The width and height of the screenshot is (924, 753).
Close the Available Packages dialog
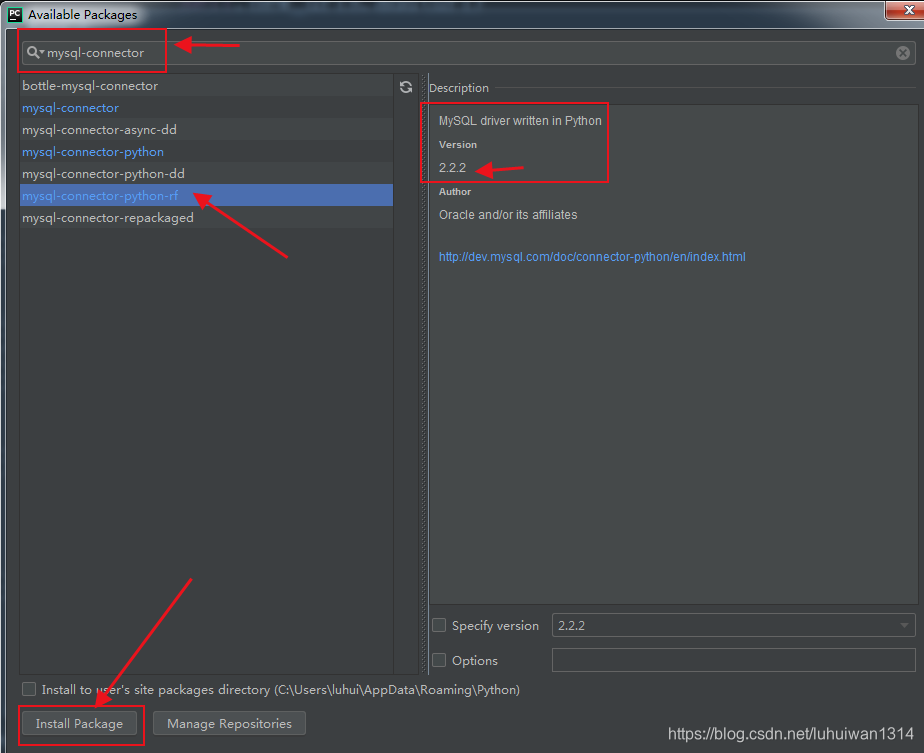[908, 10]
